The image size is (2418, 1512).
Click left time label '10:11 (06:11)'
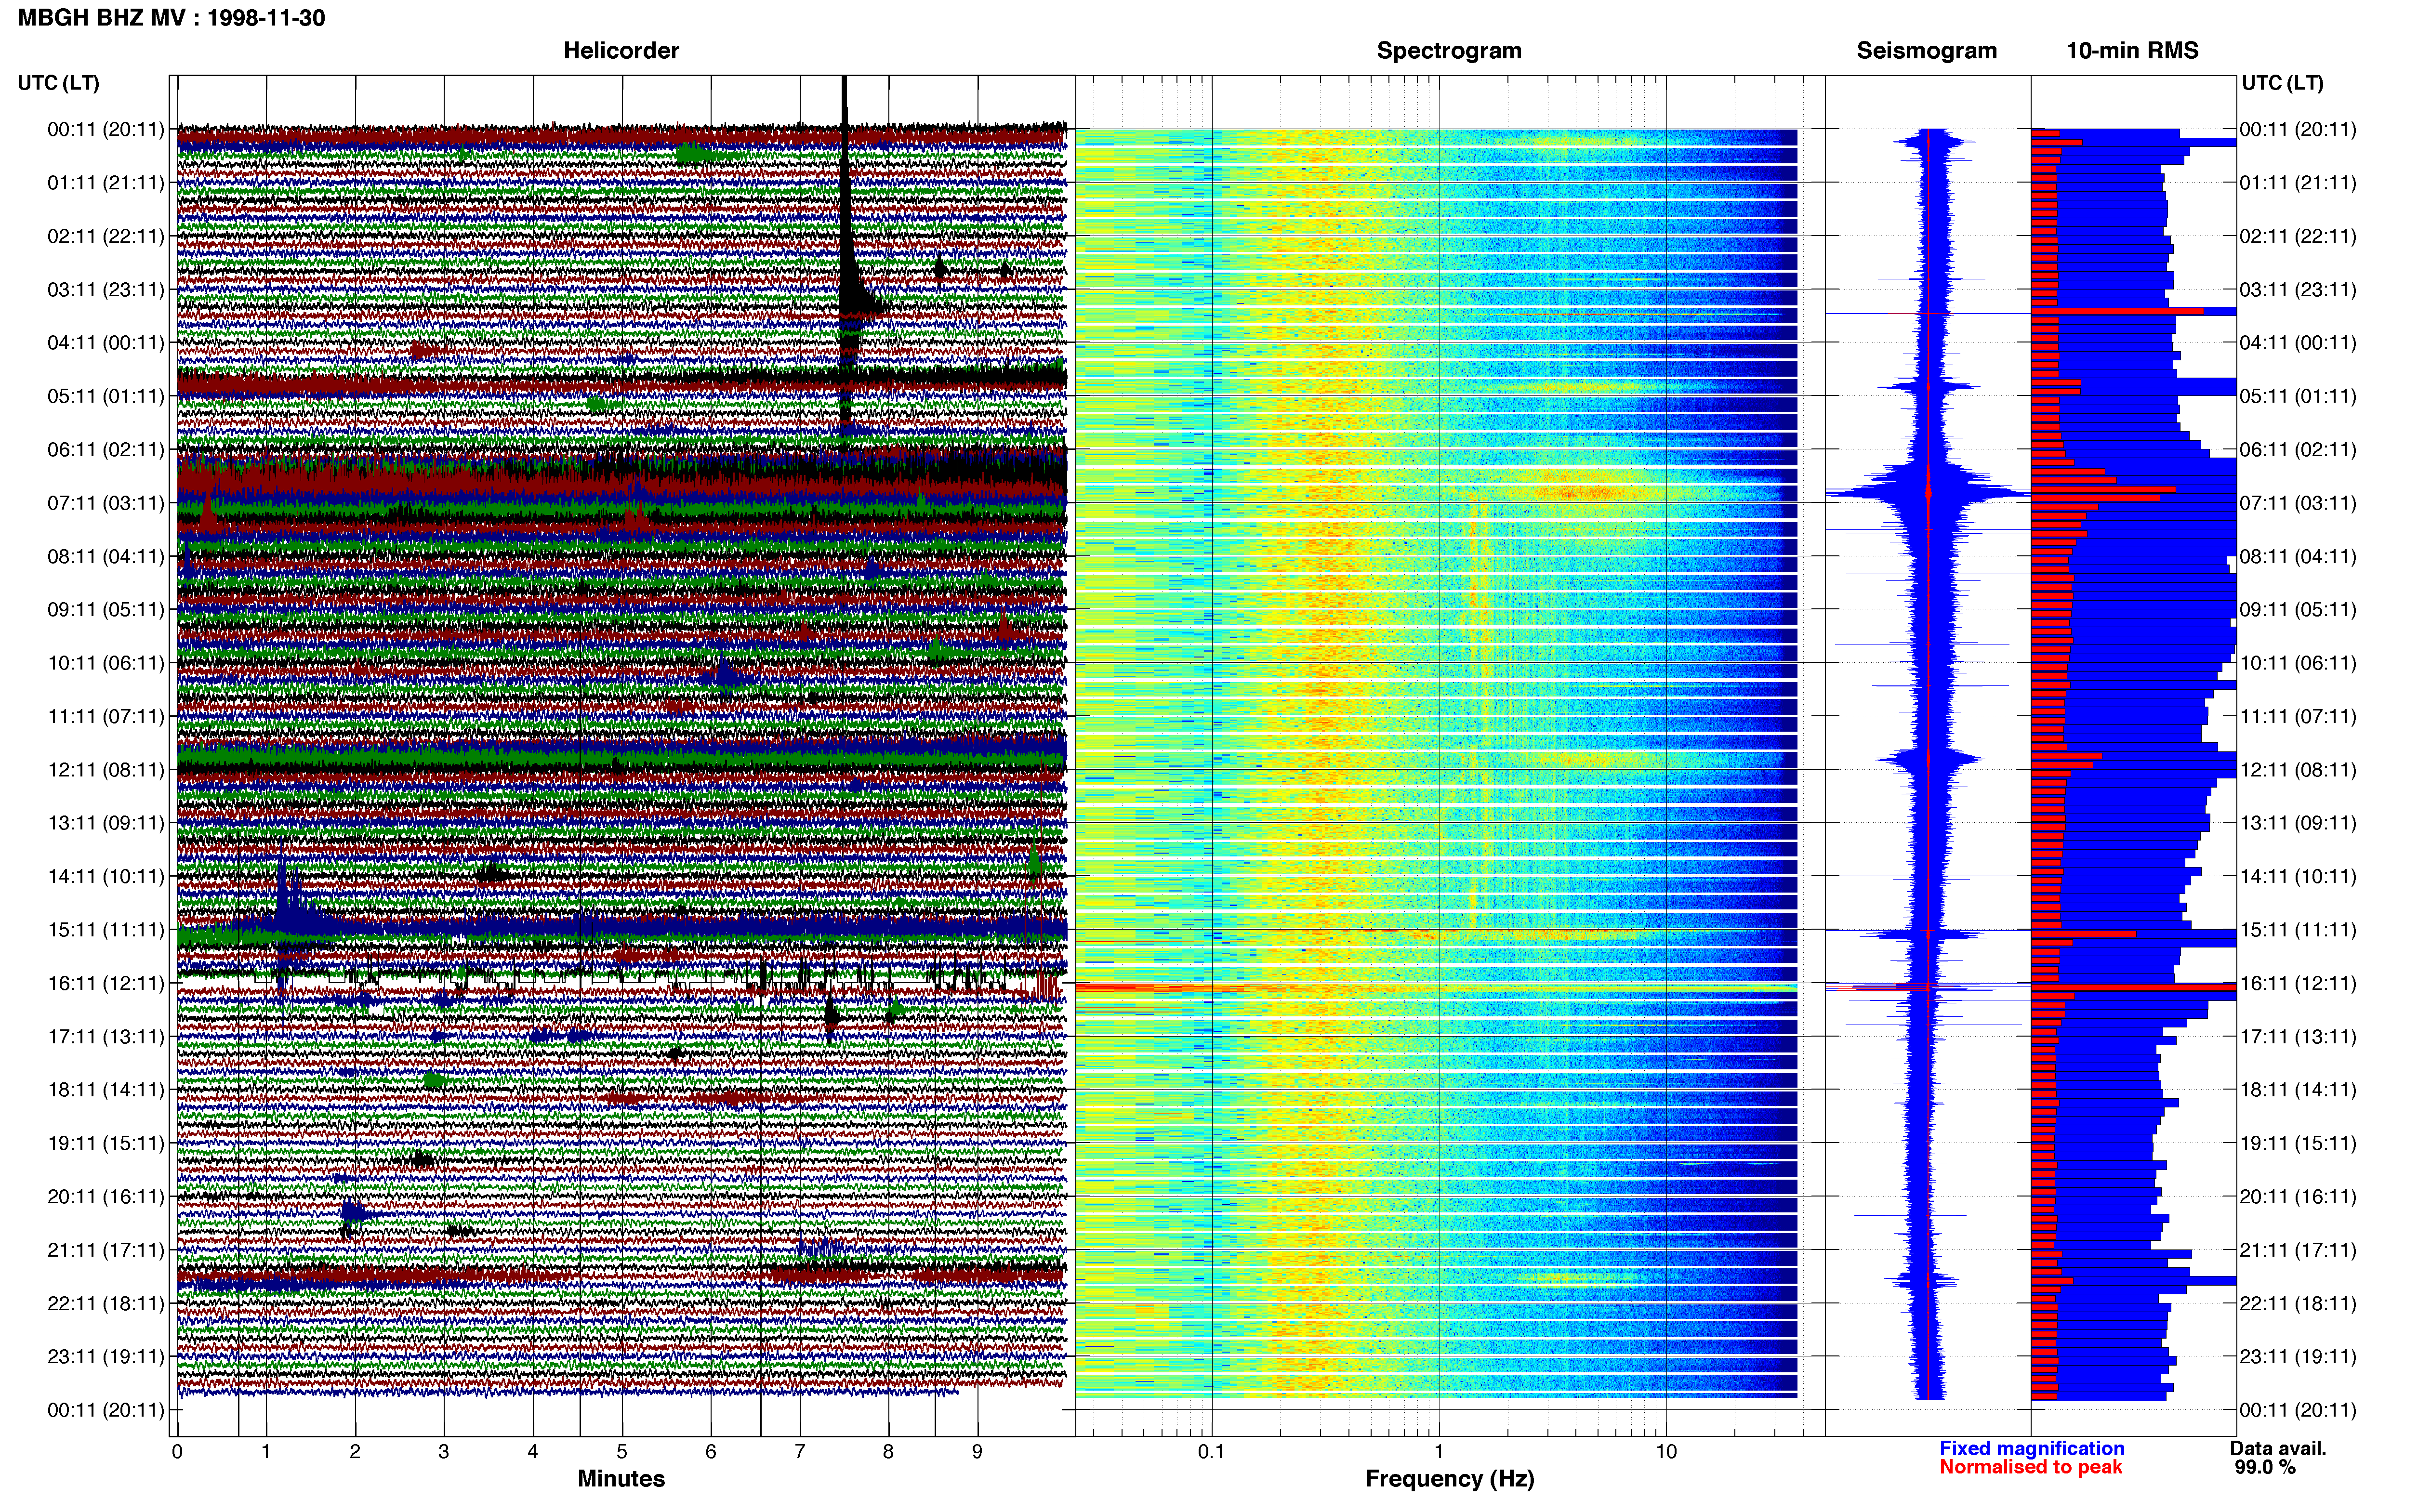pyautogui.click(x=106, y=662)
